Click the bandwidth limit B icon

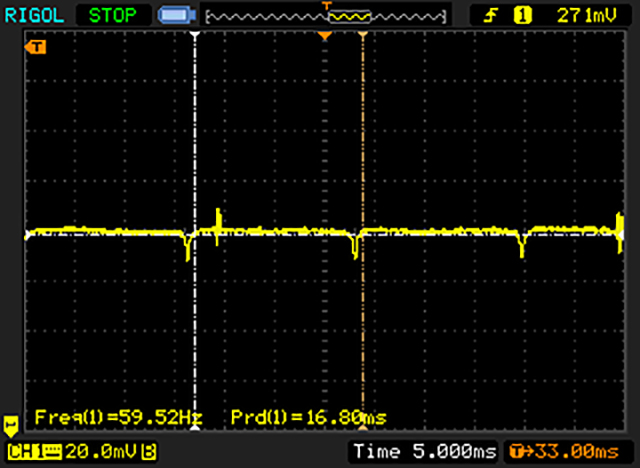click(149, 452)
